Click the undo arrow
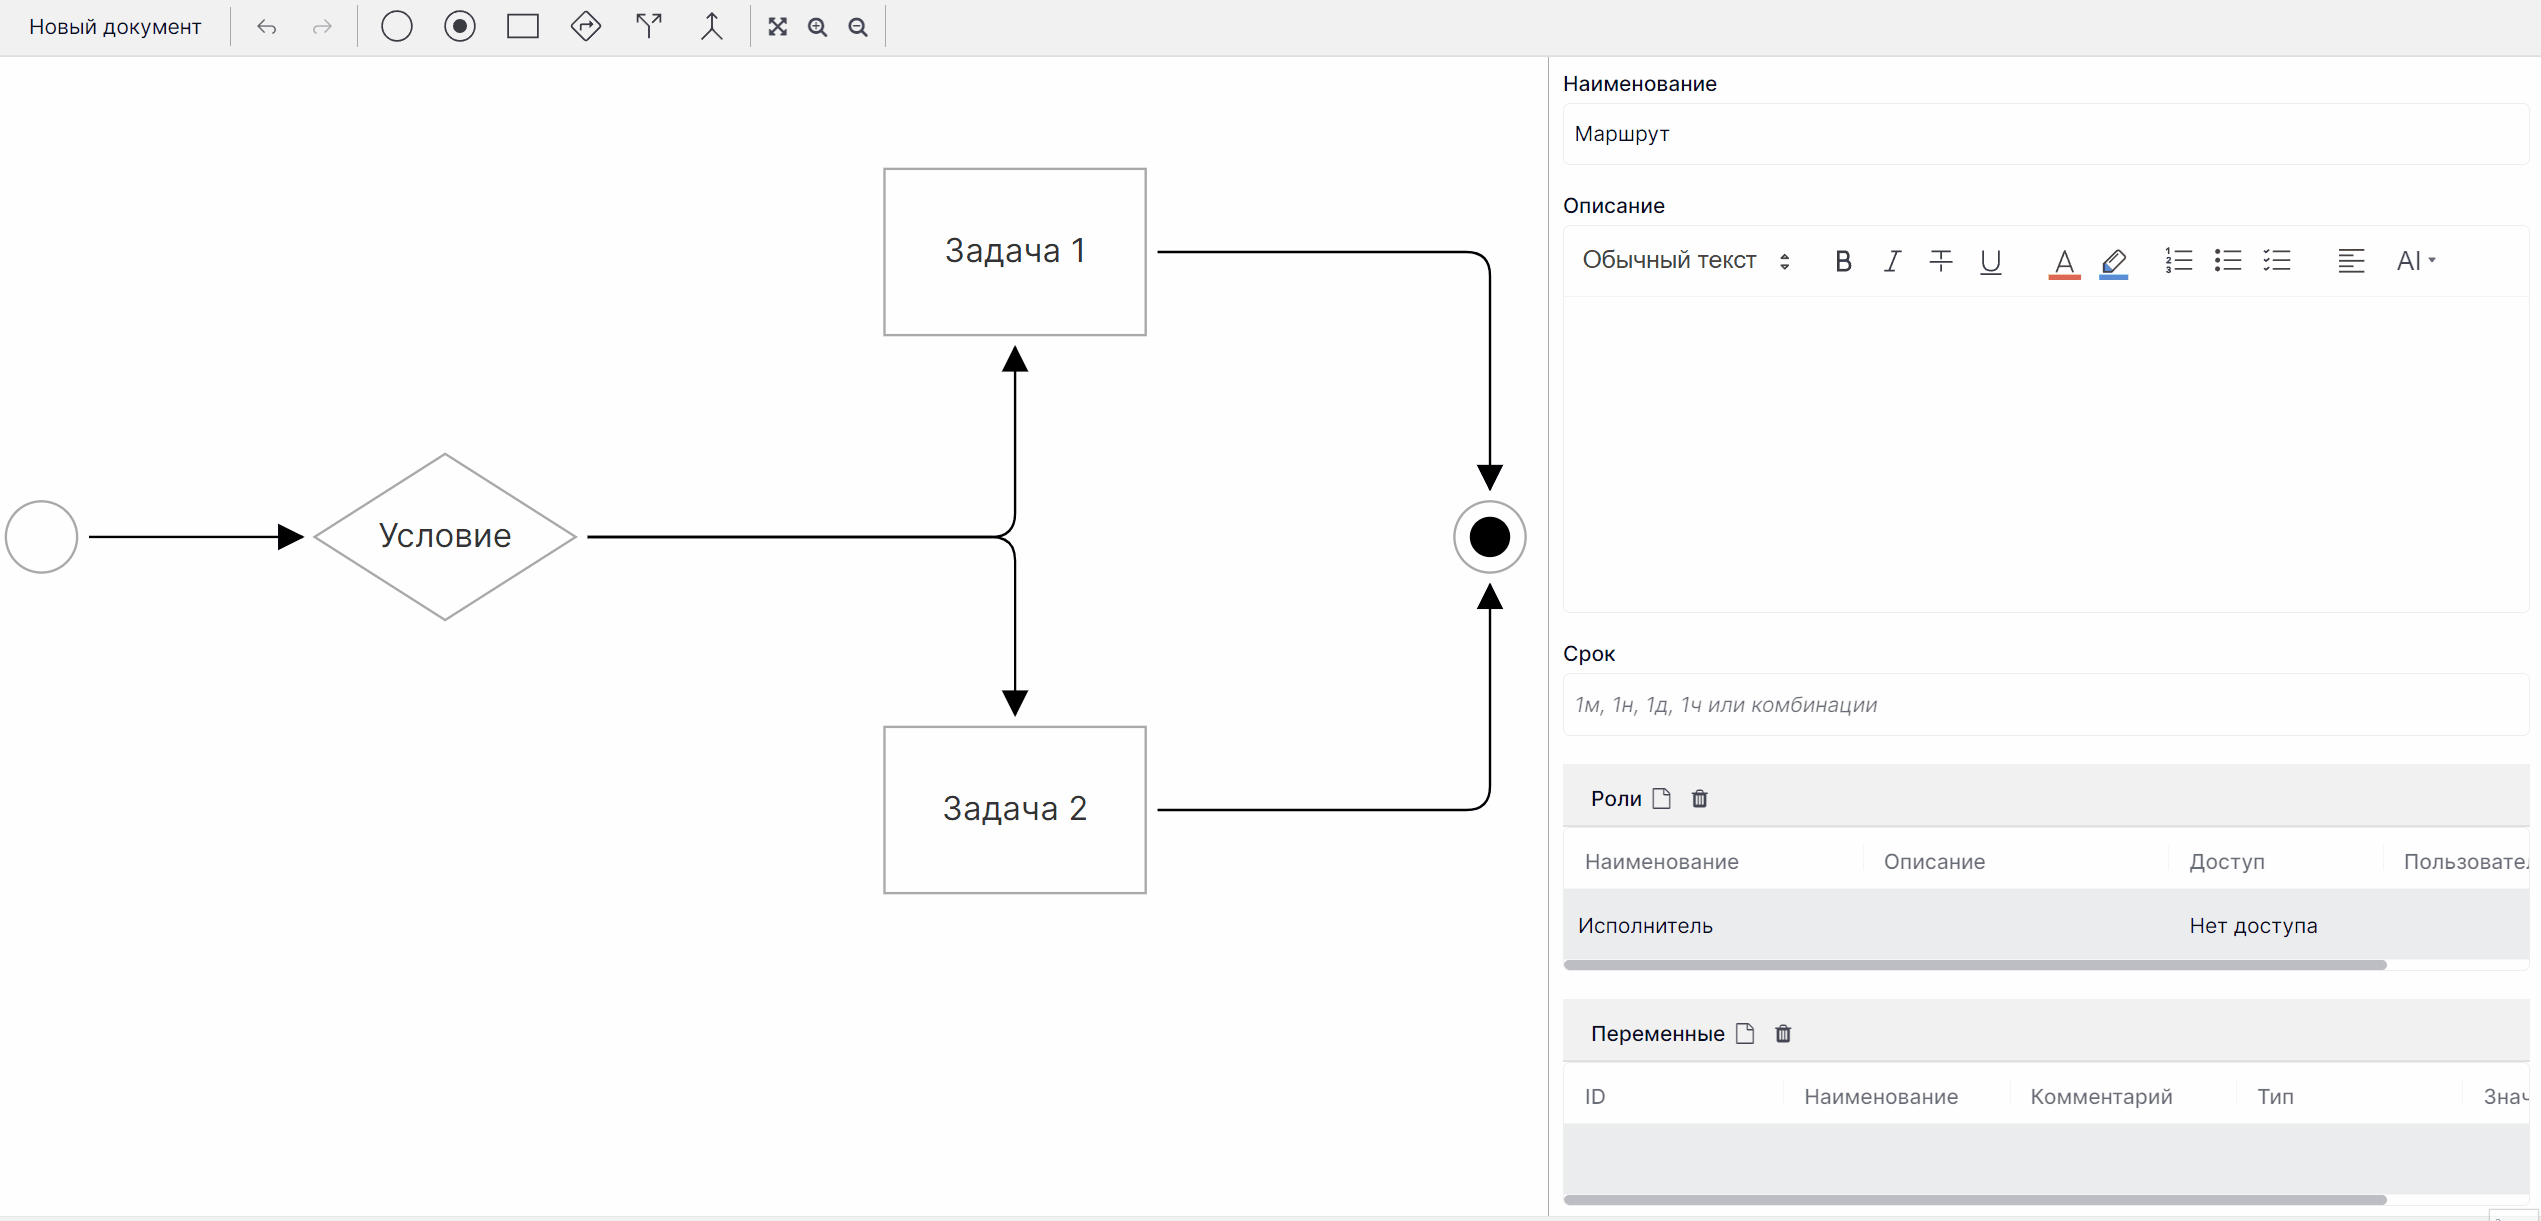 click(266, 27)
